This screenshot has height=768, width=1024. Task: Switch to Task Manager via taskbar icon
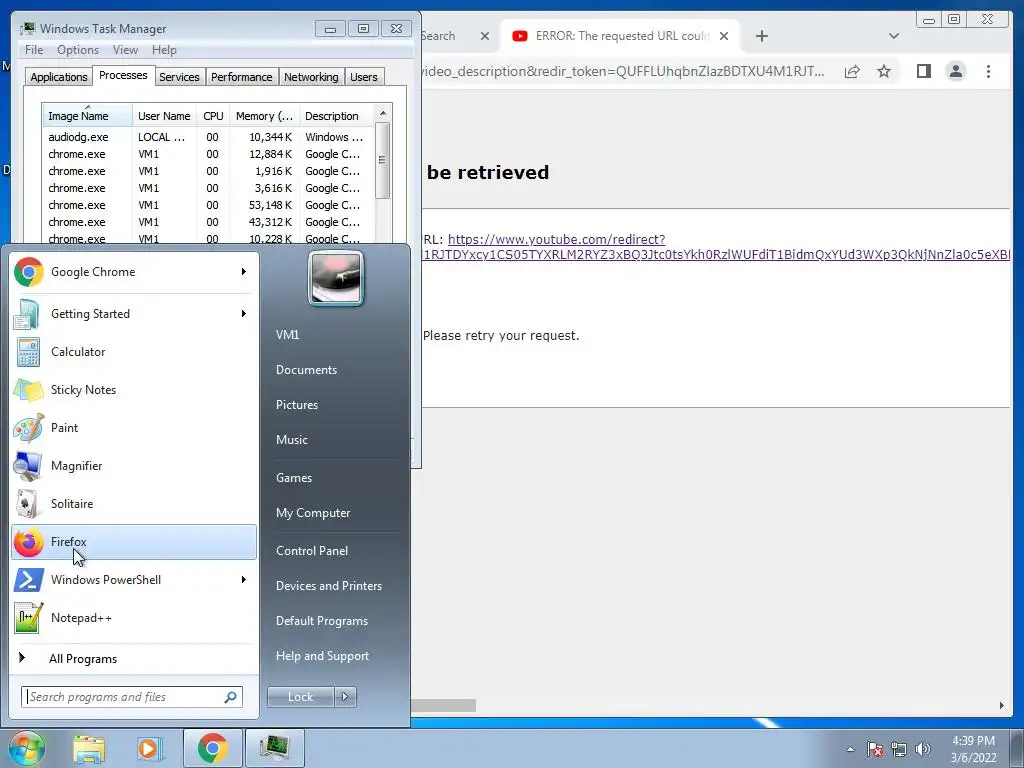[274, 748]
